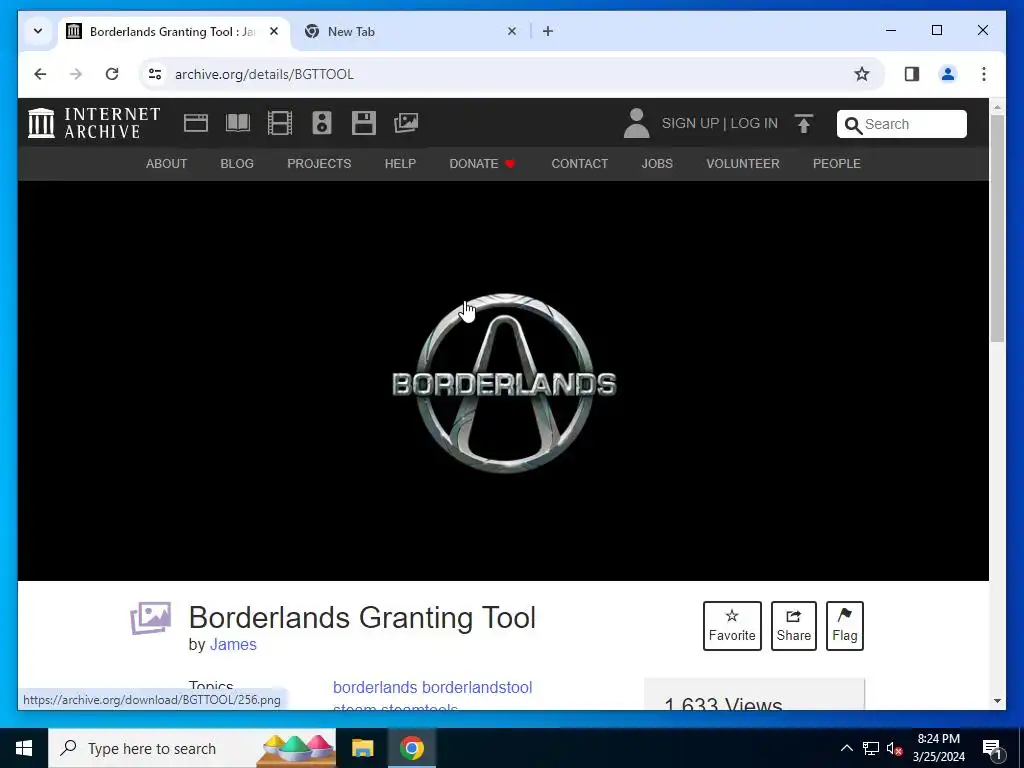This screenshot has width=1024, height=768.
Task: Show hidden tray icons chevron
Action: tap(846, 748)
